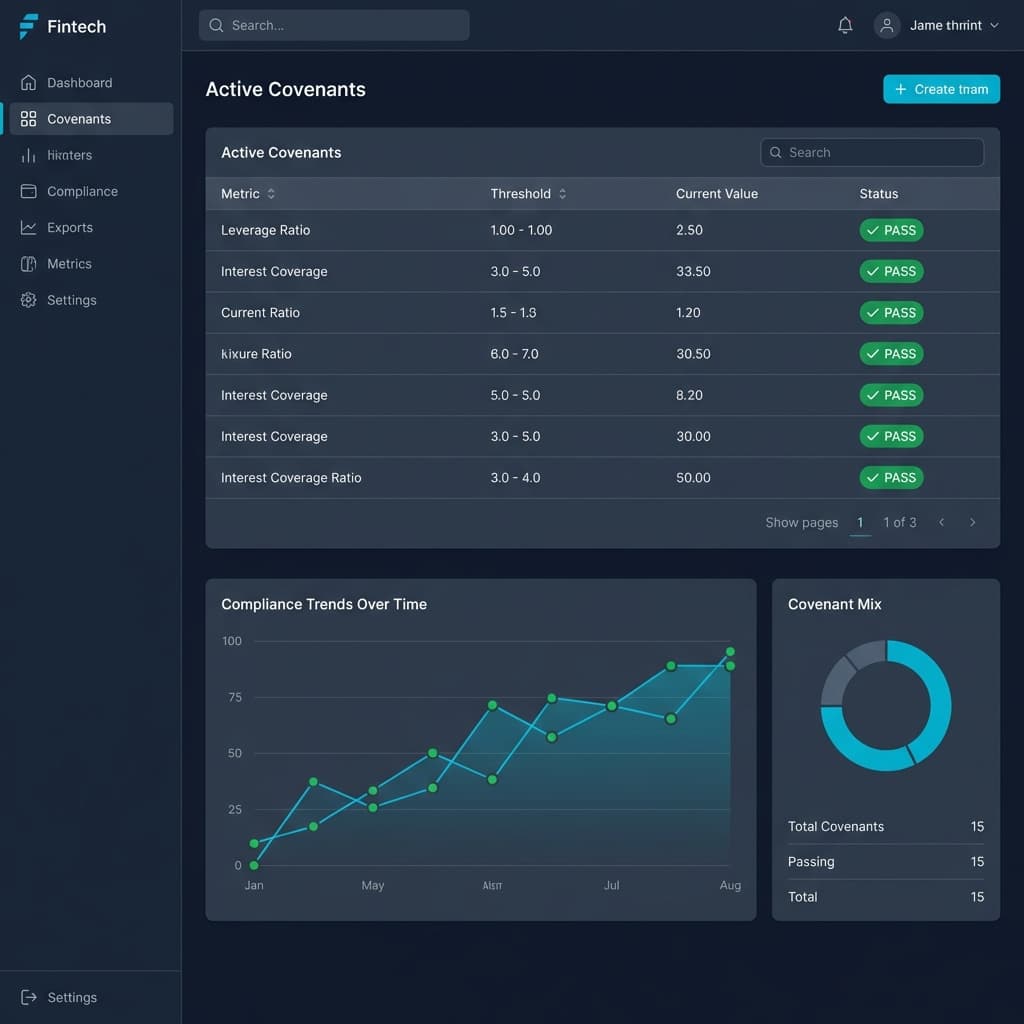The height and width of the screenshot is (1024, 1024).
Task: Navigate to Compliance in the sidebar
Action: [x=82, y=191]
